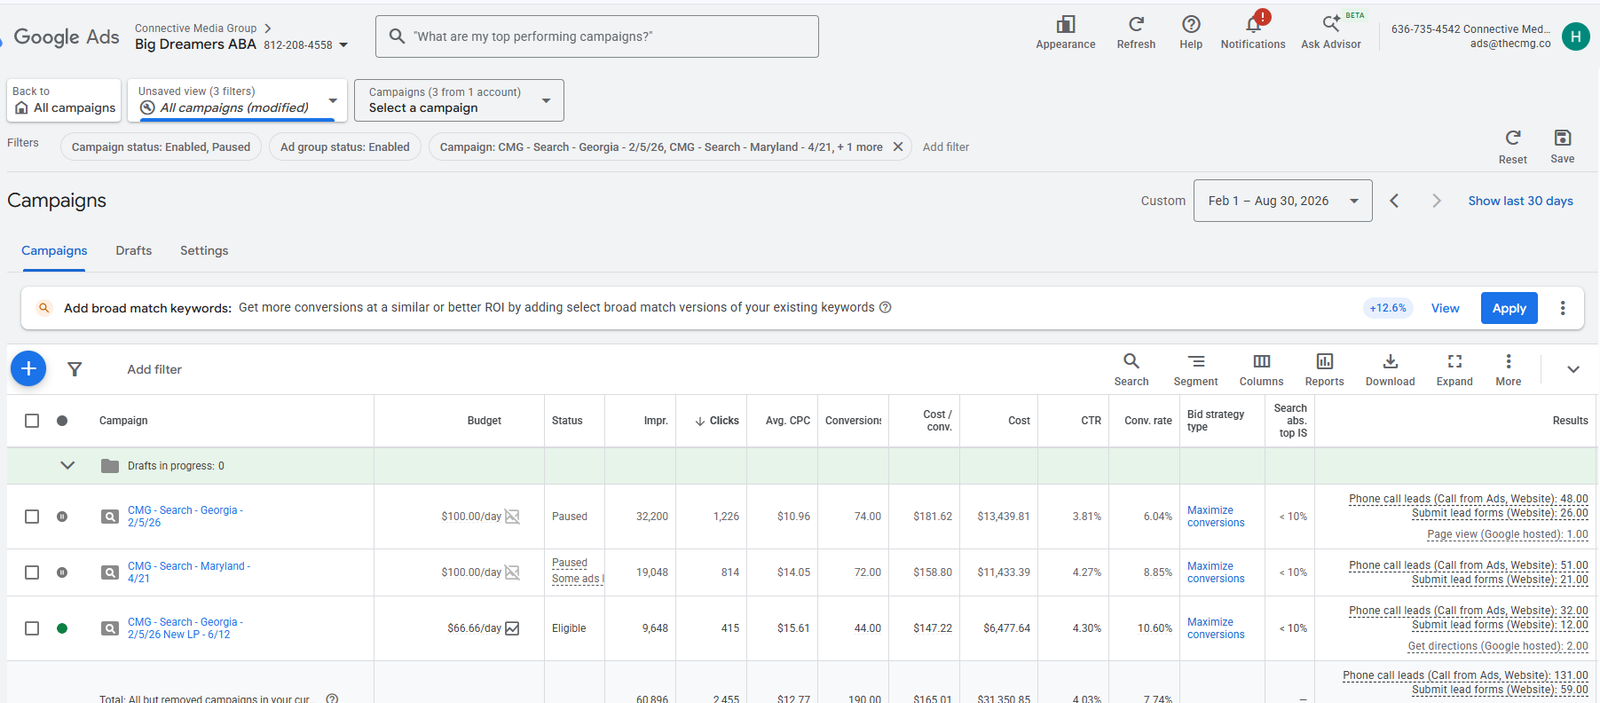Screen dimensions: 1600x703
Task: Click the funnel filter icon
Action: [75, 369]
